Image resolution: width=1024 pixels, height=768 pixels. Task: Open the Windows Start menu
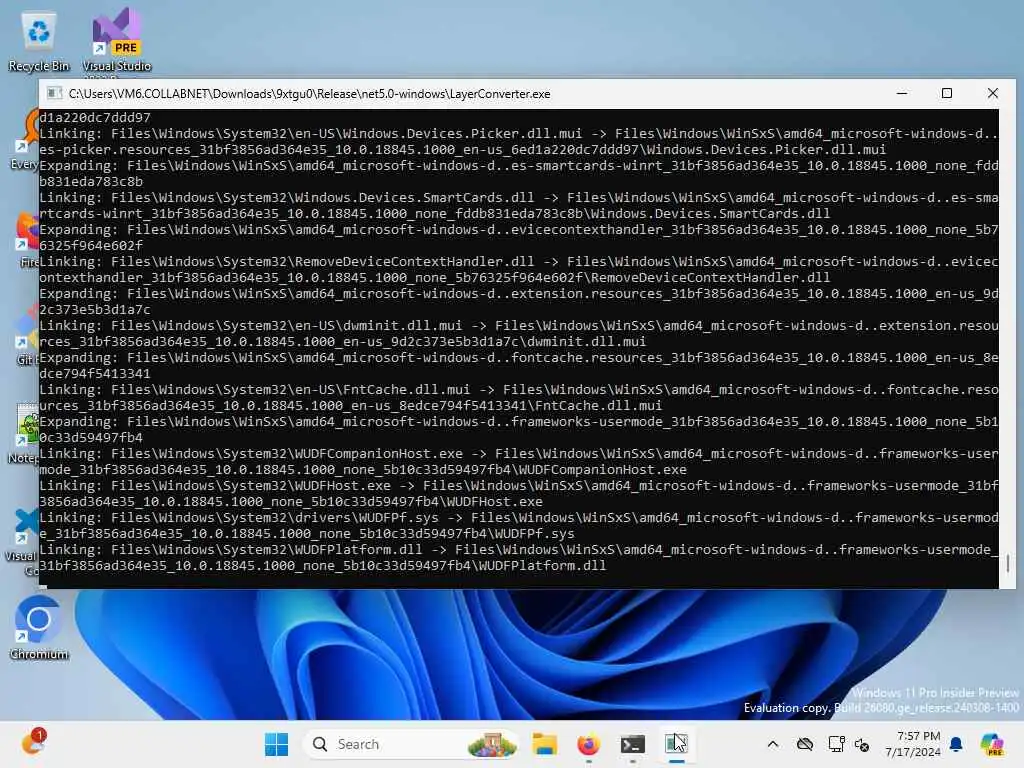pyautogui.click(x=276, y=744)
